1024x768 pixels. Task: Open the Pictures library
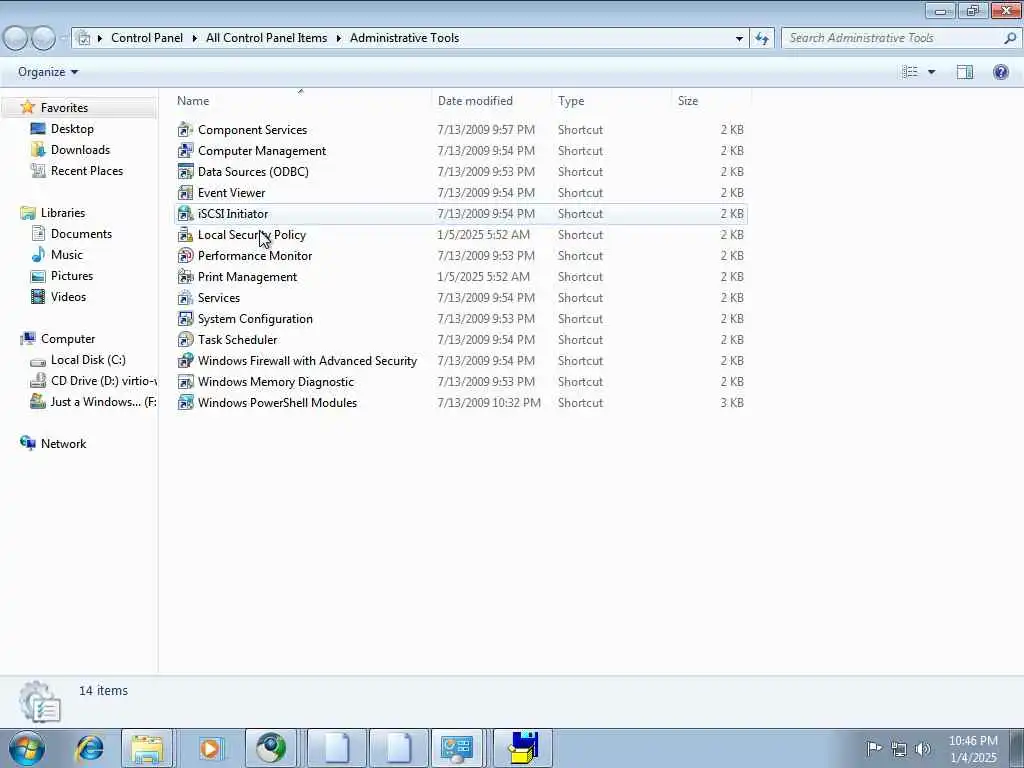tap(72, 276)
